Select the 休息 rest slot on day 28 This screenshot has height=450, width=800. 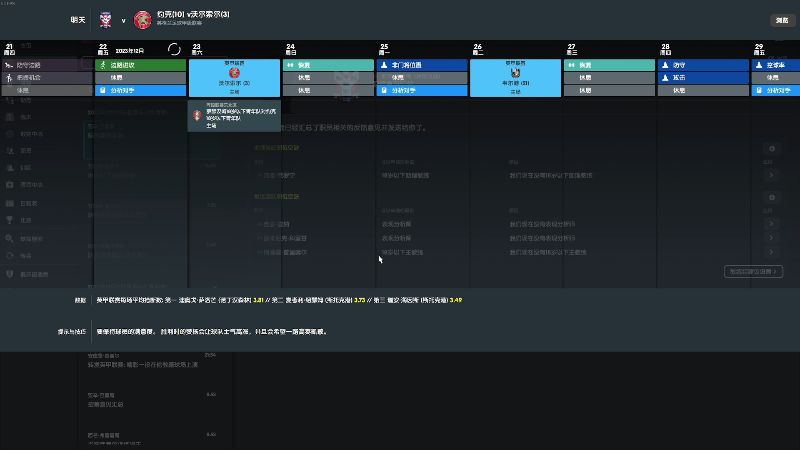(703, 90)
